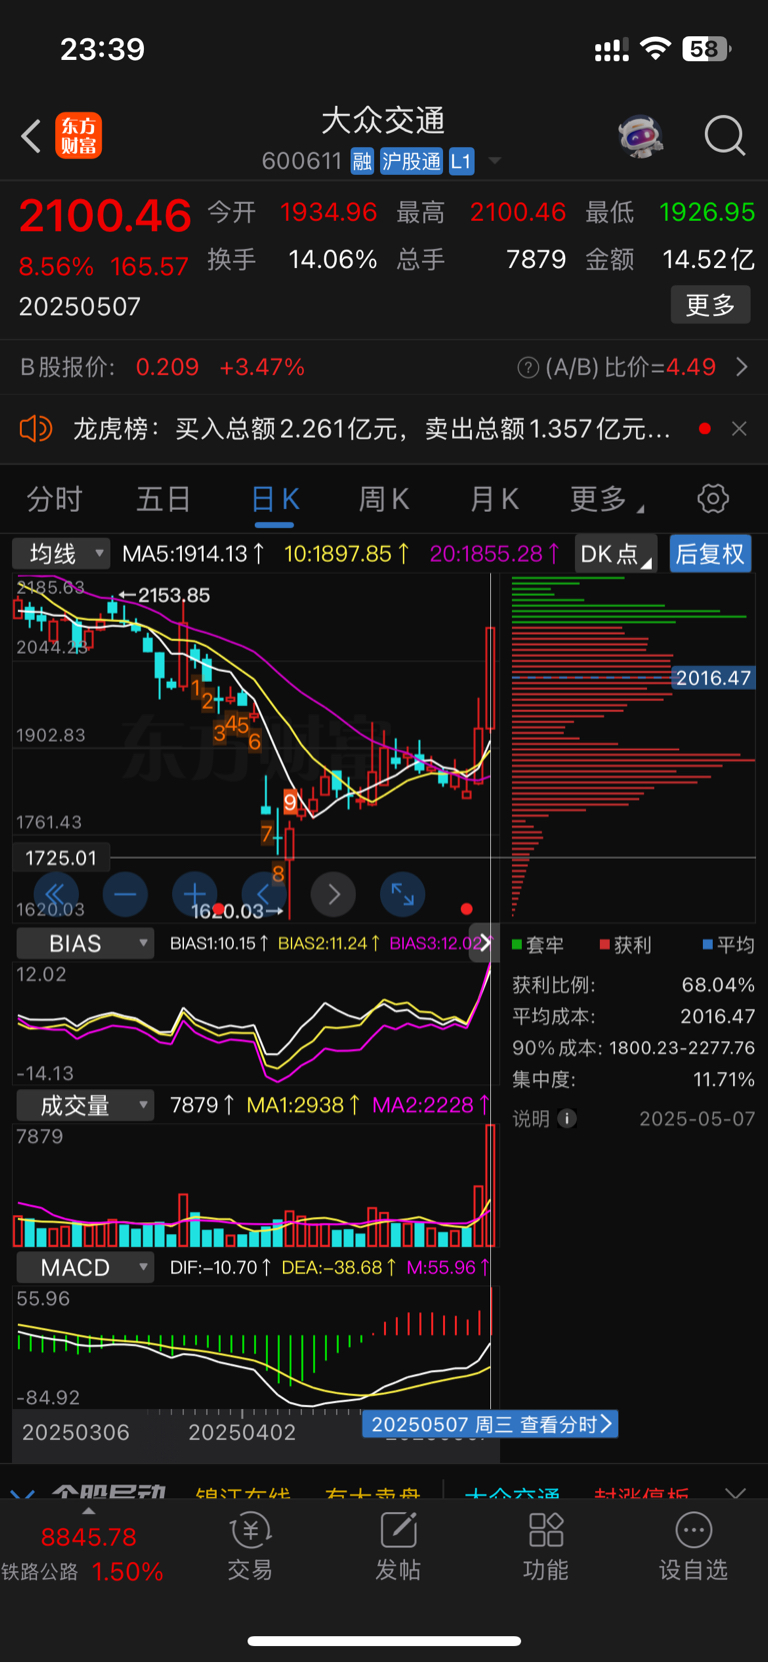Tap 集中度 11.71% value

click(x=724, y=1080)
